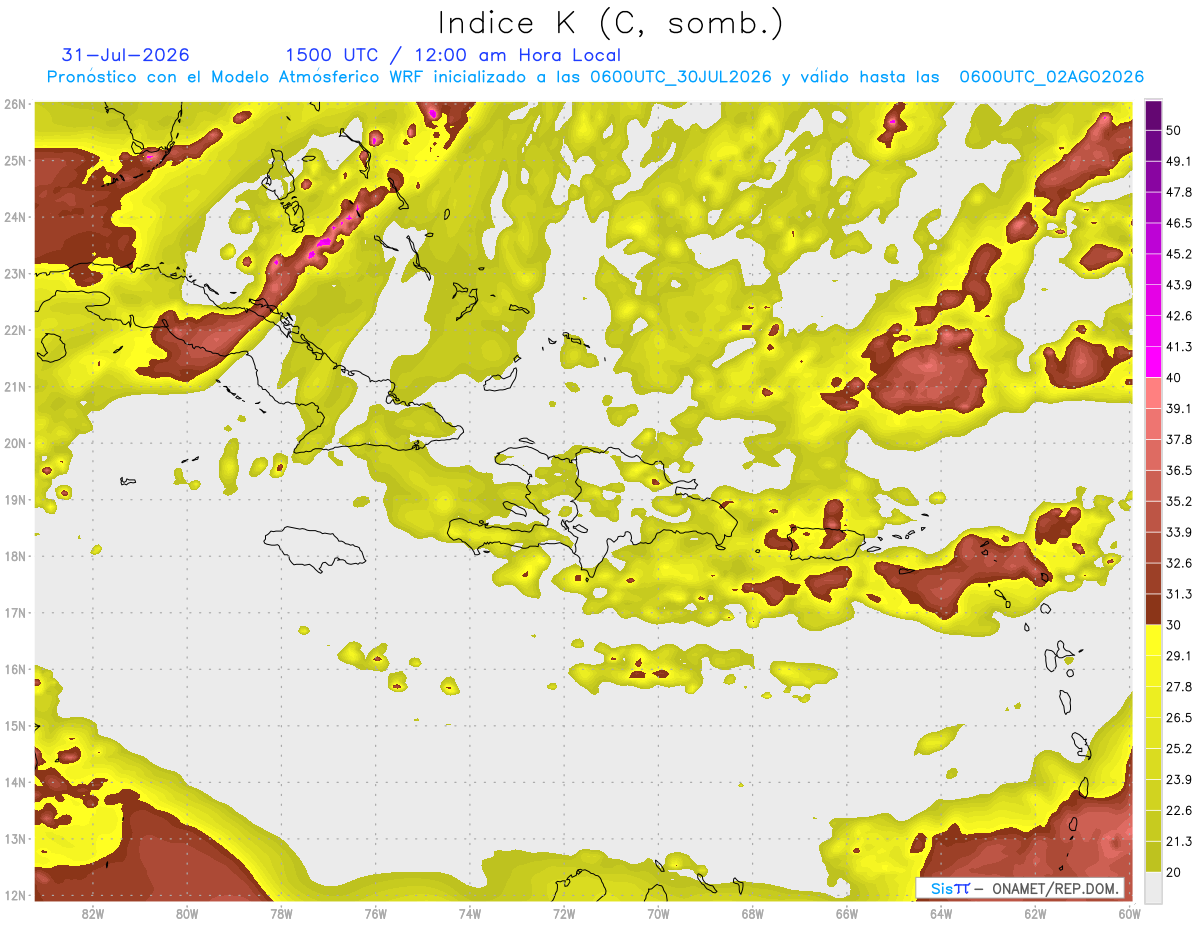Click the longitude label "68W"
Viewport: 1200px width, 927px height.
tap(752, 914)
